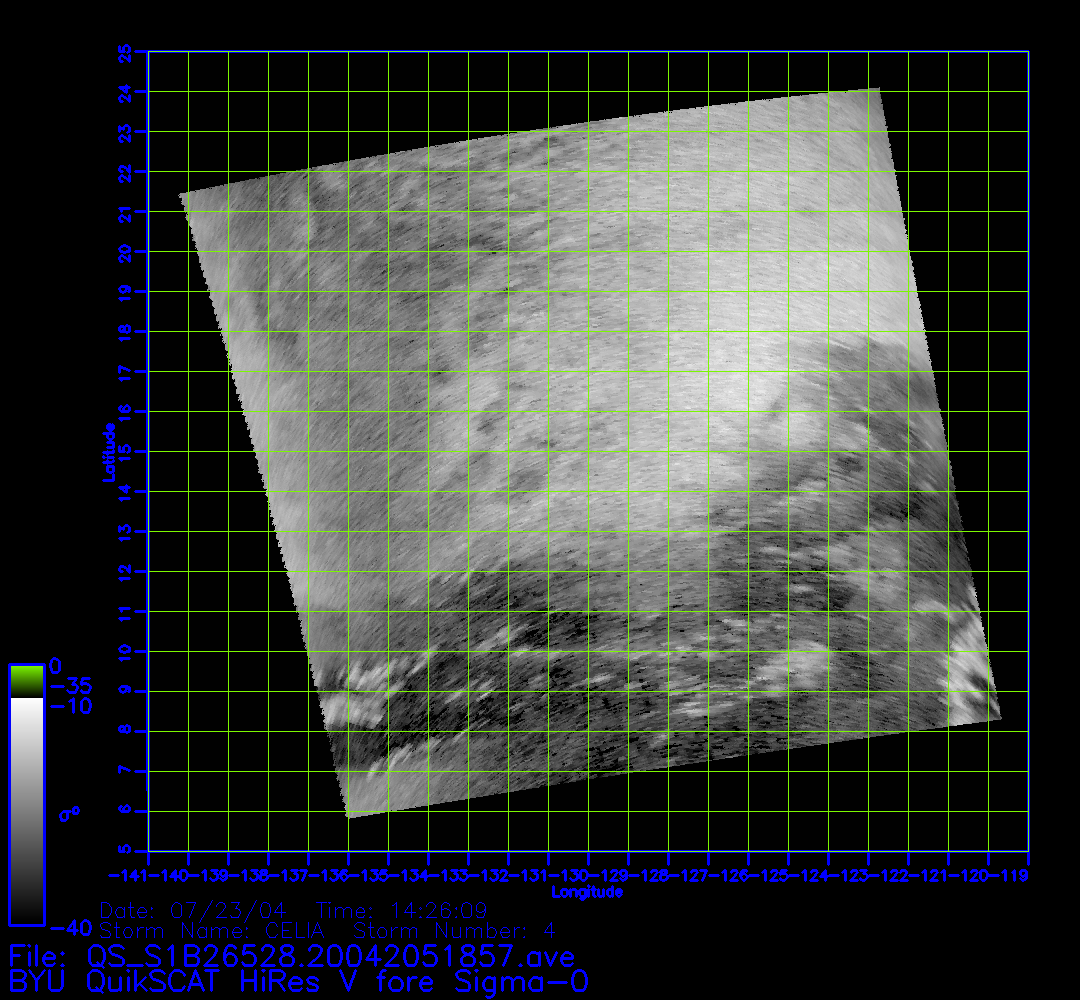The image size is (1080, 1000).
Task: Click the green top section of the color bar
Action: tap(26, 681)
